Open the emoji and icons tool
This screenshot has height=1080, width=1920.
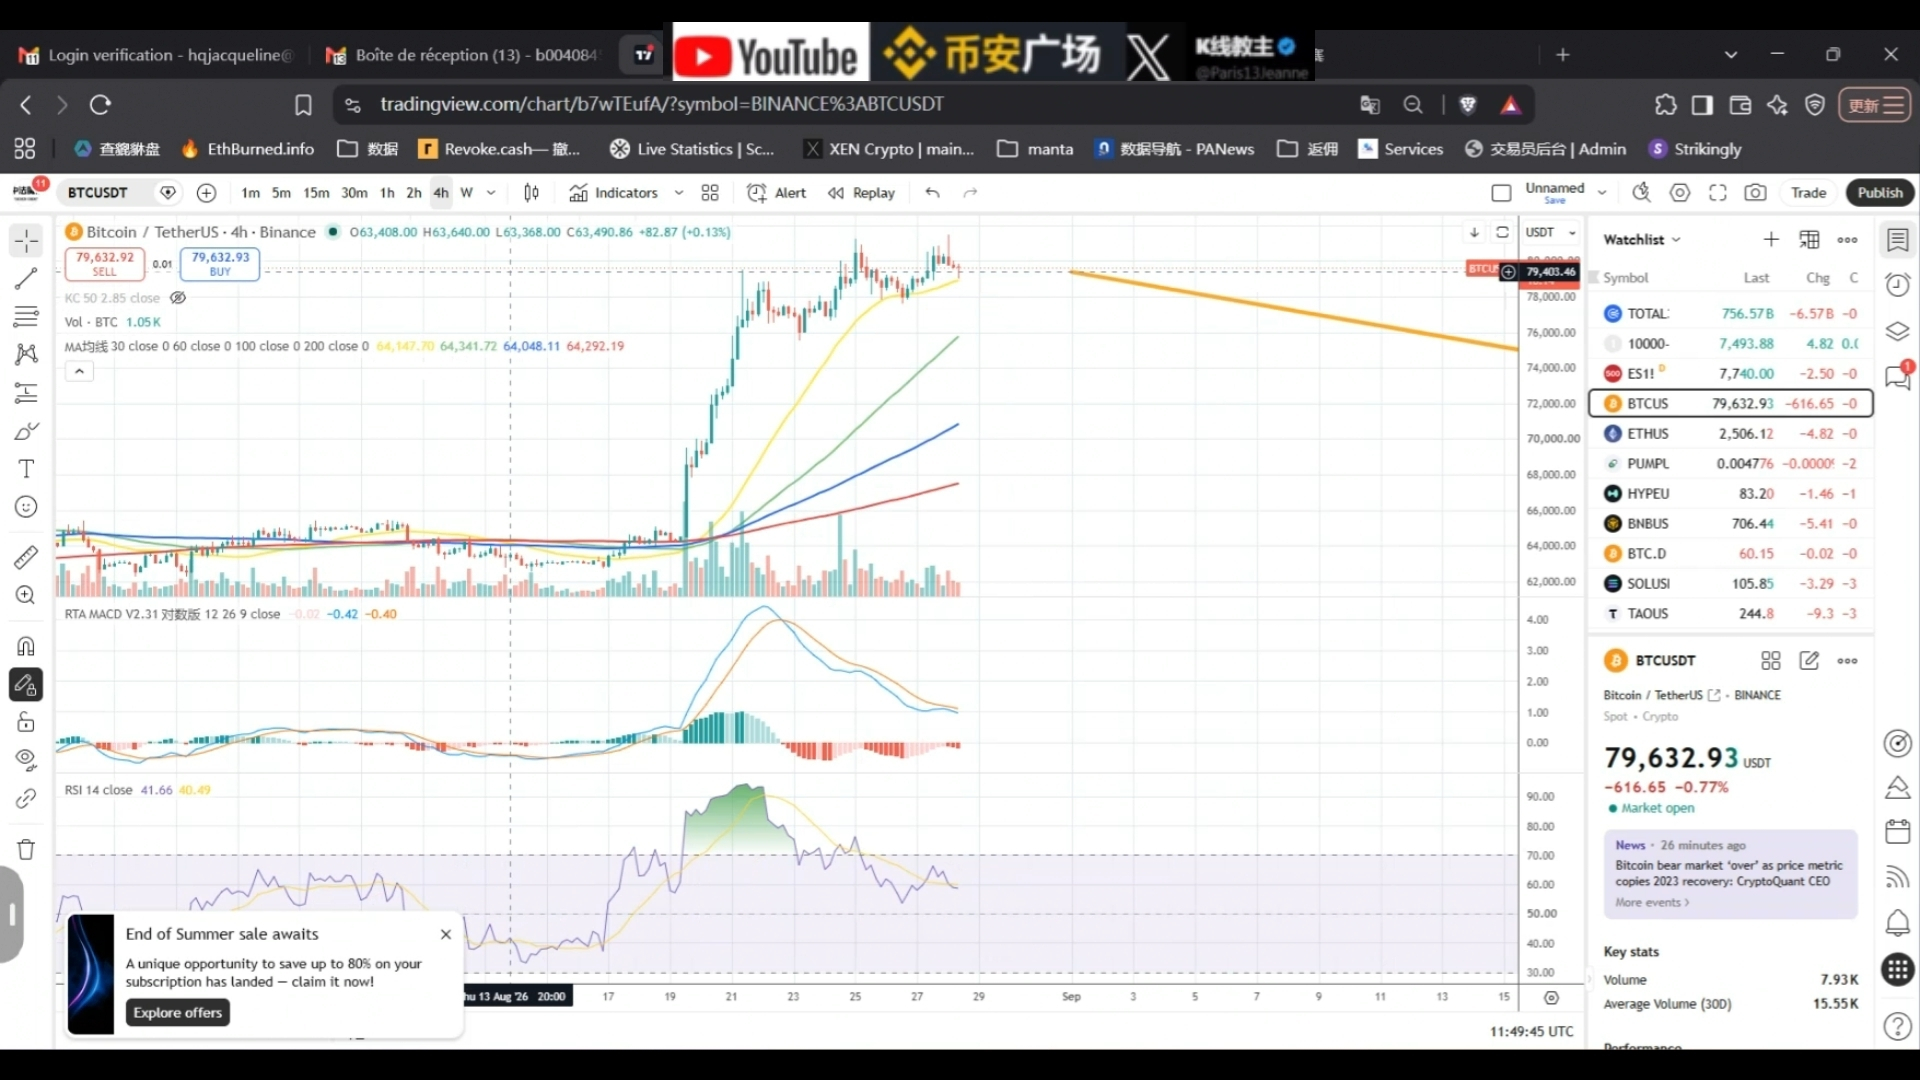click(x=26, y=507)
